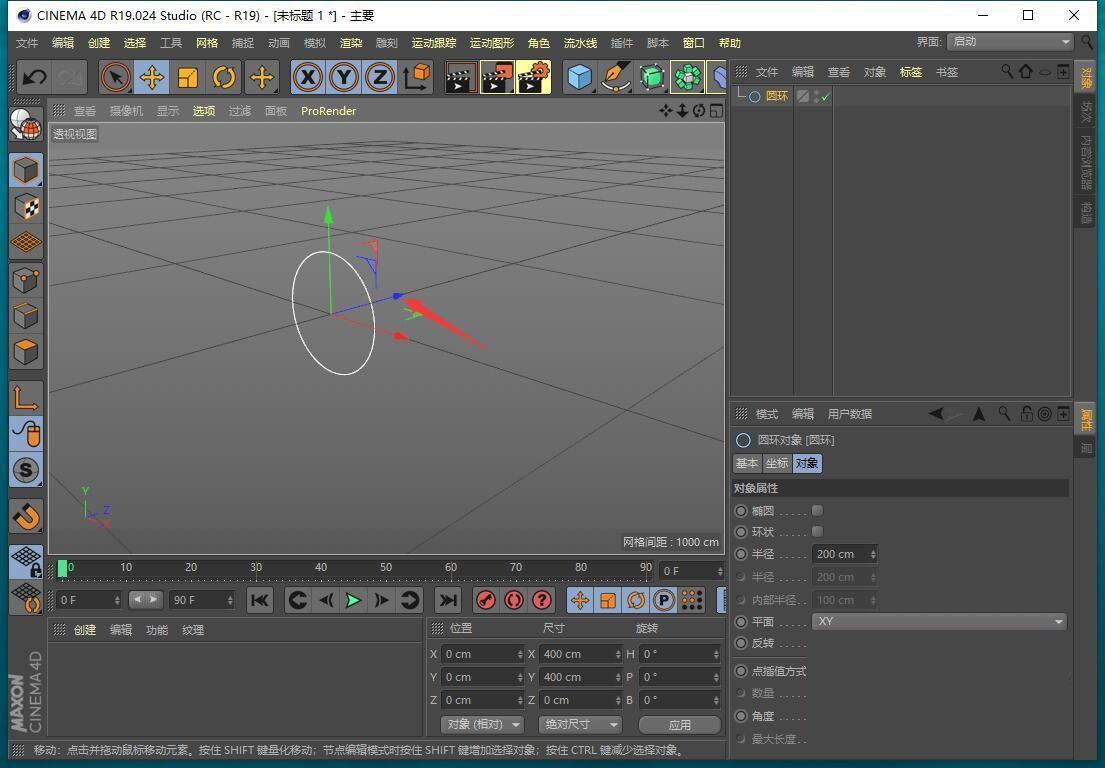Screen dimensions: 1105x768
Task: Go to end of animation
Action: [447, 600]
